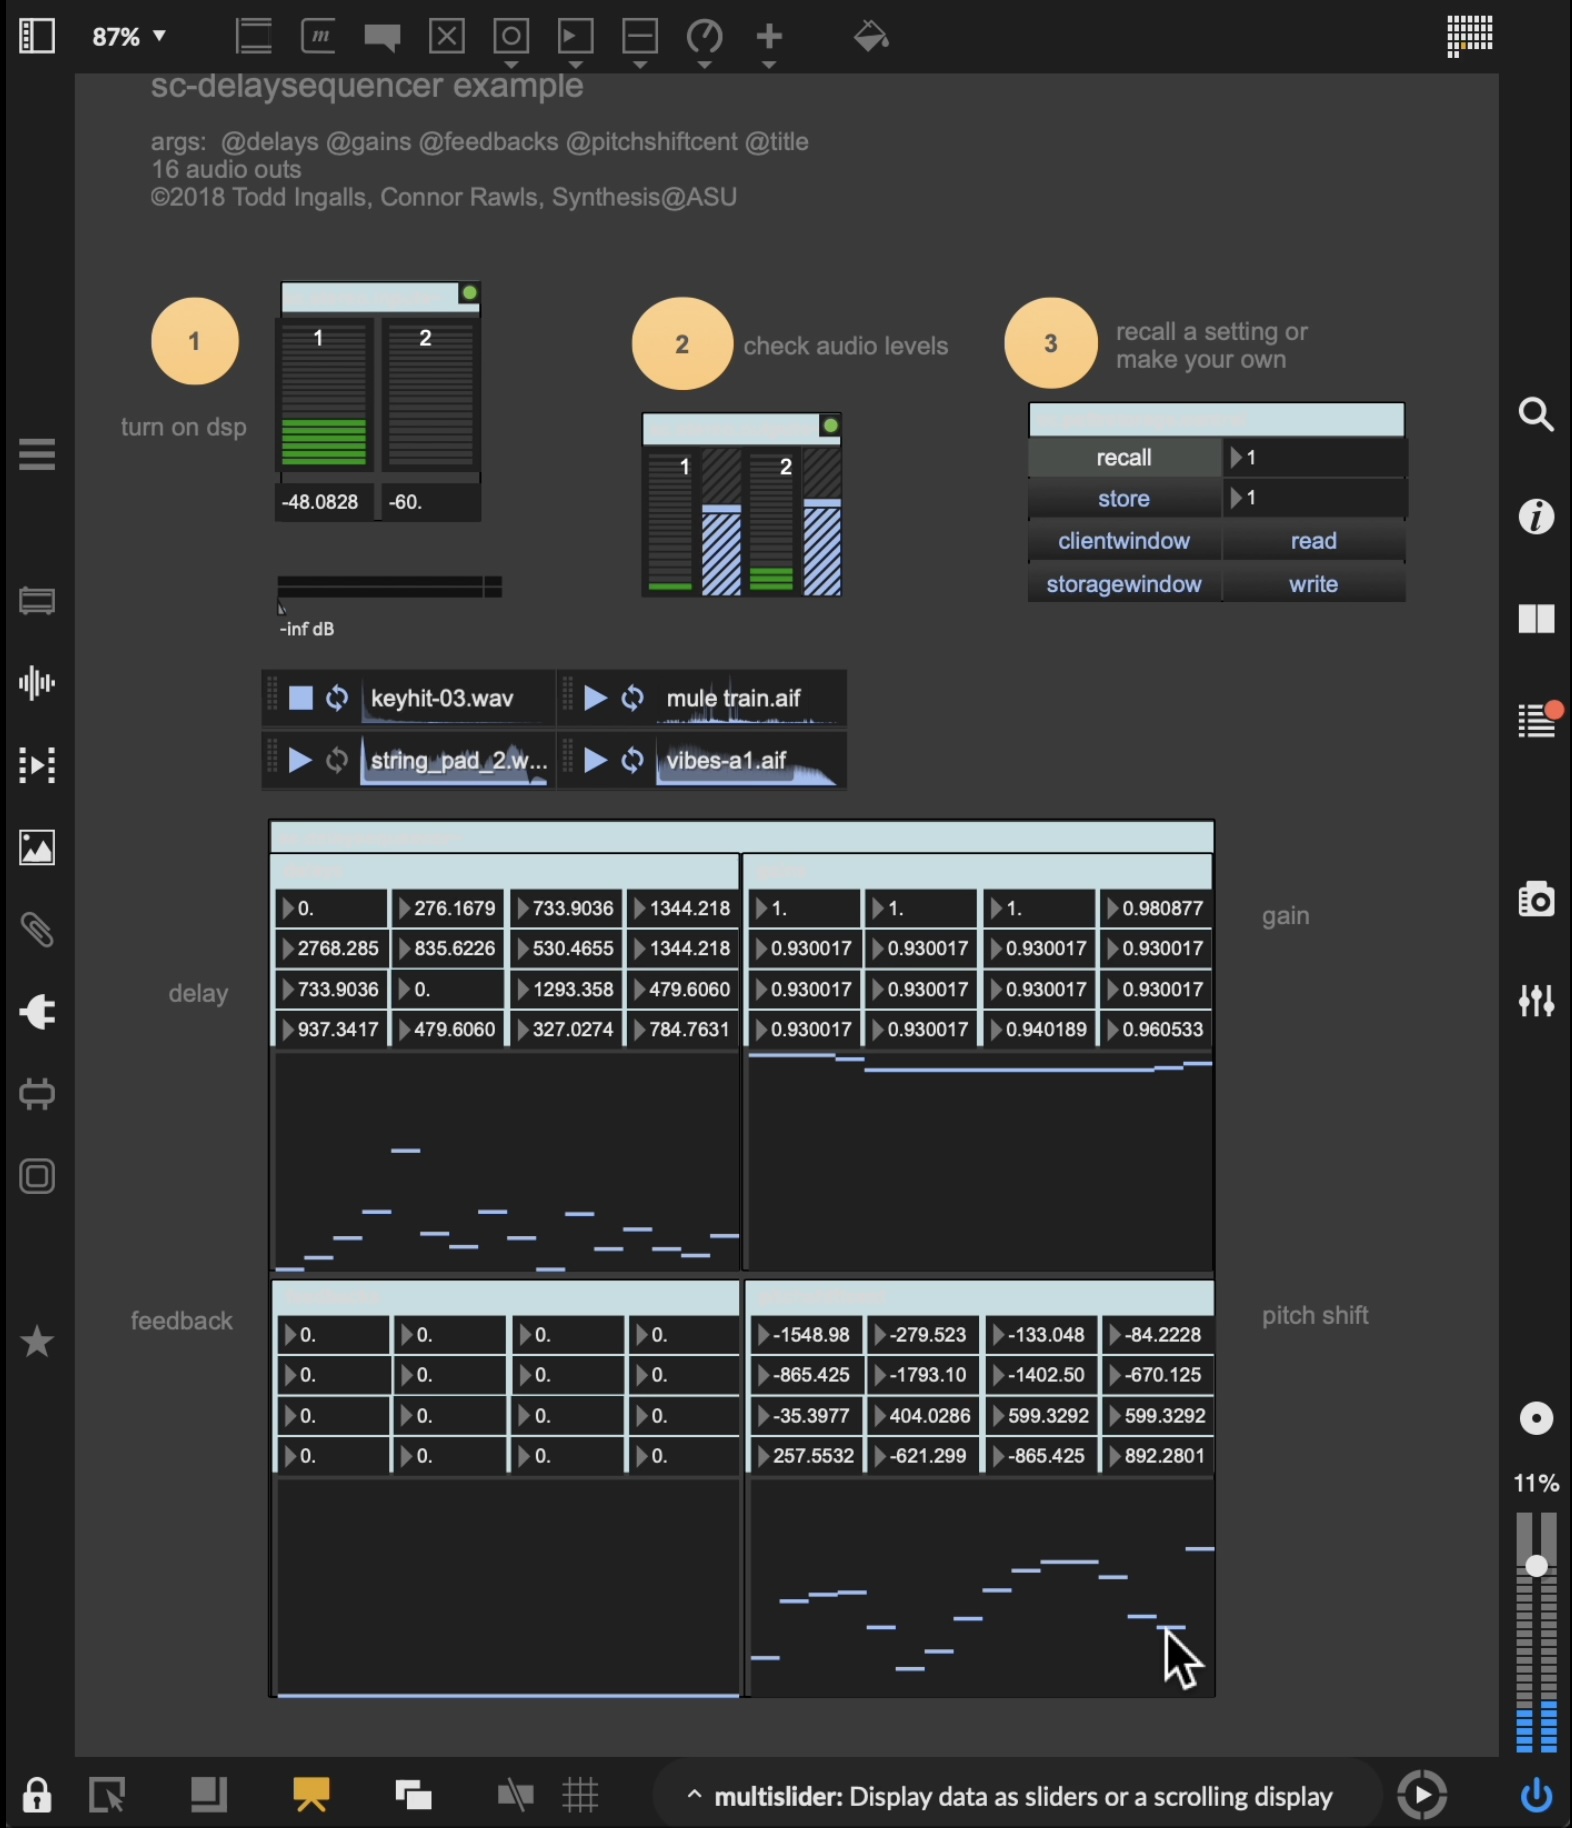Play the mule train.aif clip

[595, 698]
